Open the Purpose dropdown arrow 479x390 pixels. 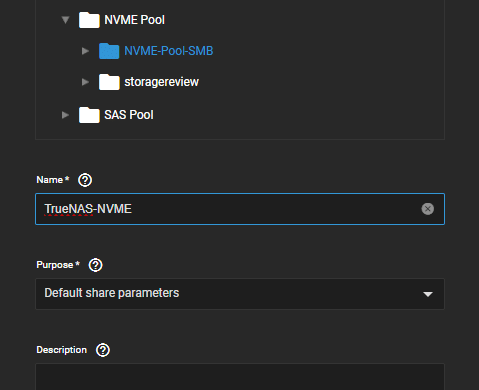(x=428, y=294)
